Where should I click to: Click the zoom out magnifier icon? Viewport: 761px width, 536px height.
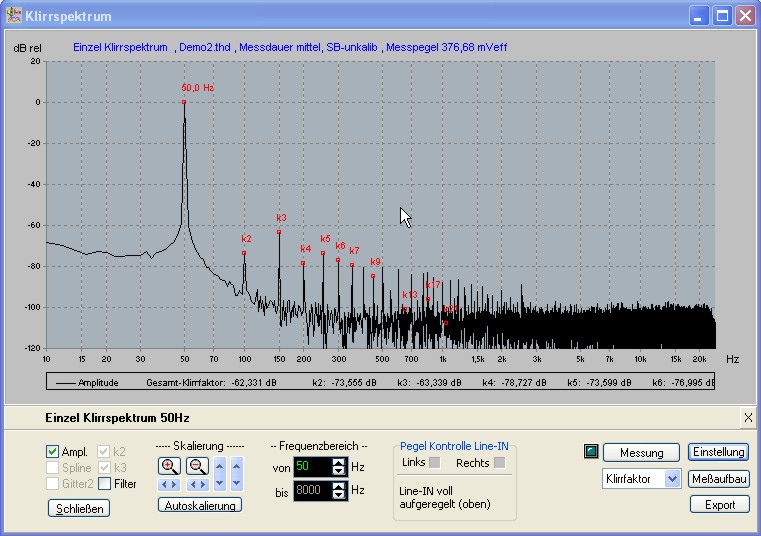click(x=197, y=466)
